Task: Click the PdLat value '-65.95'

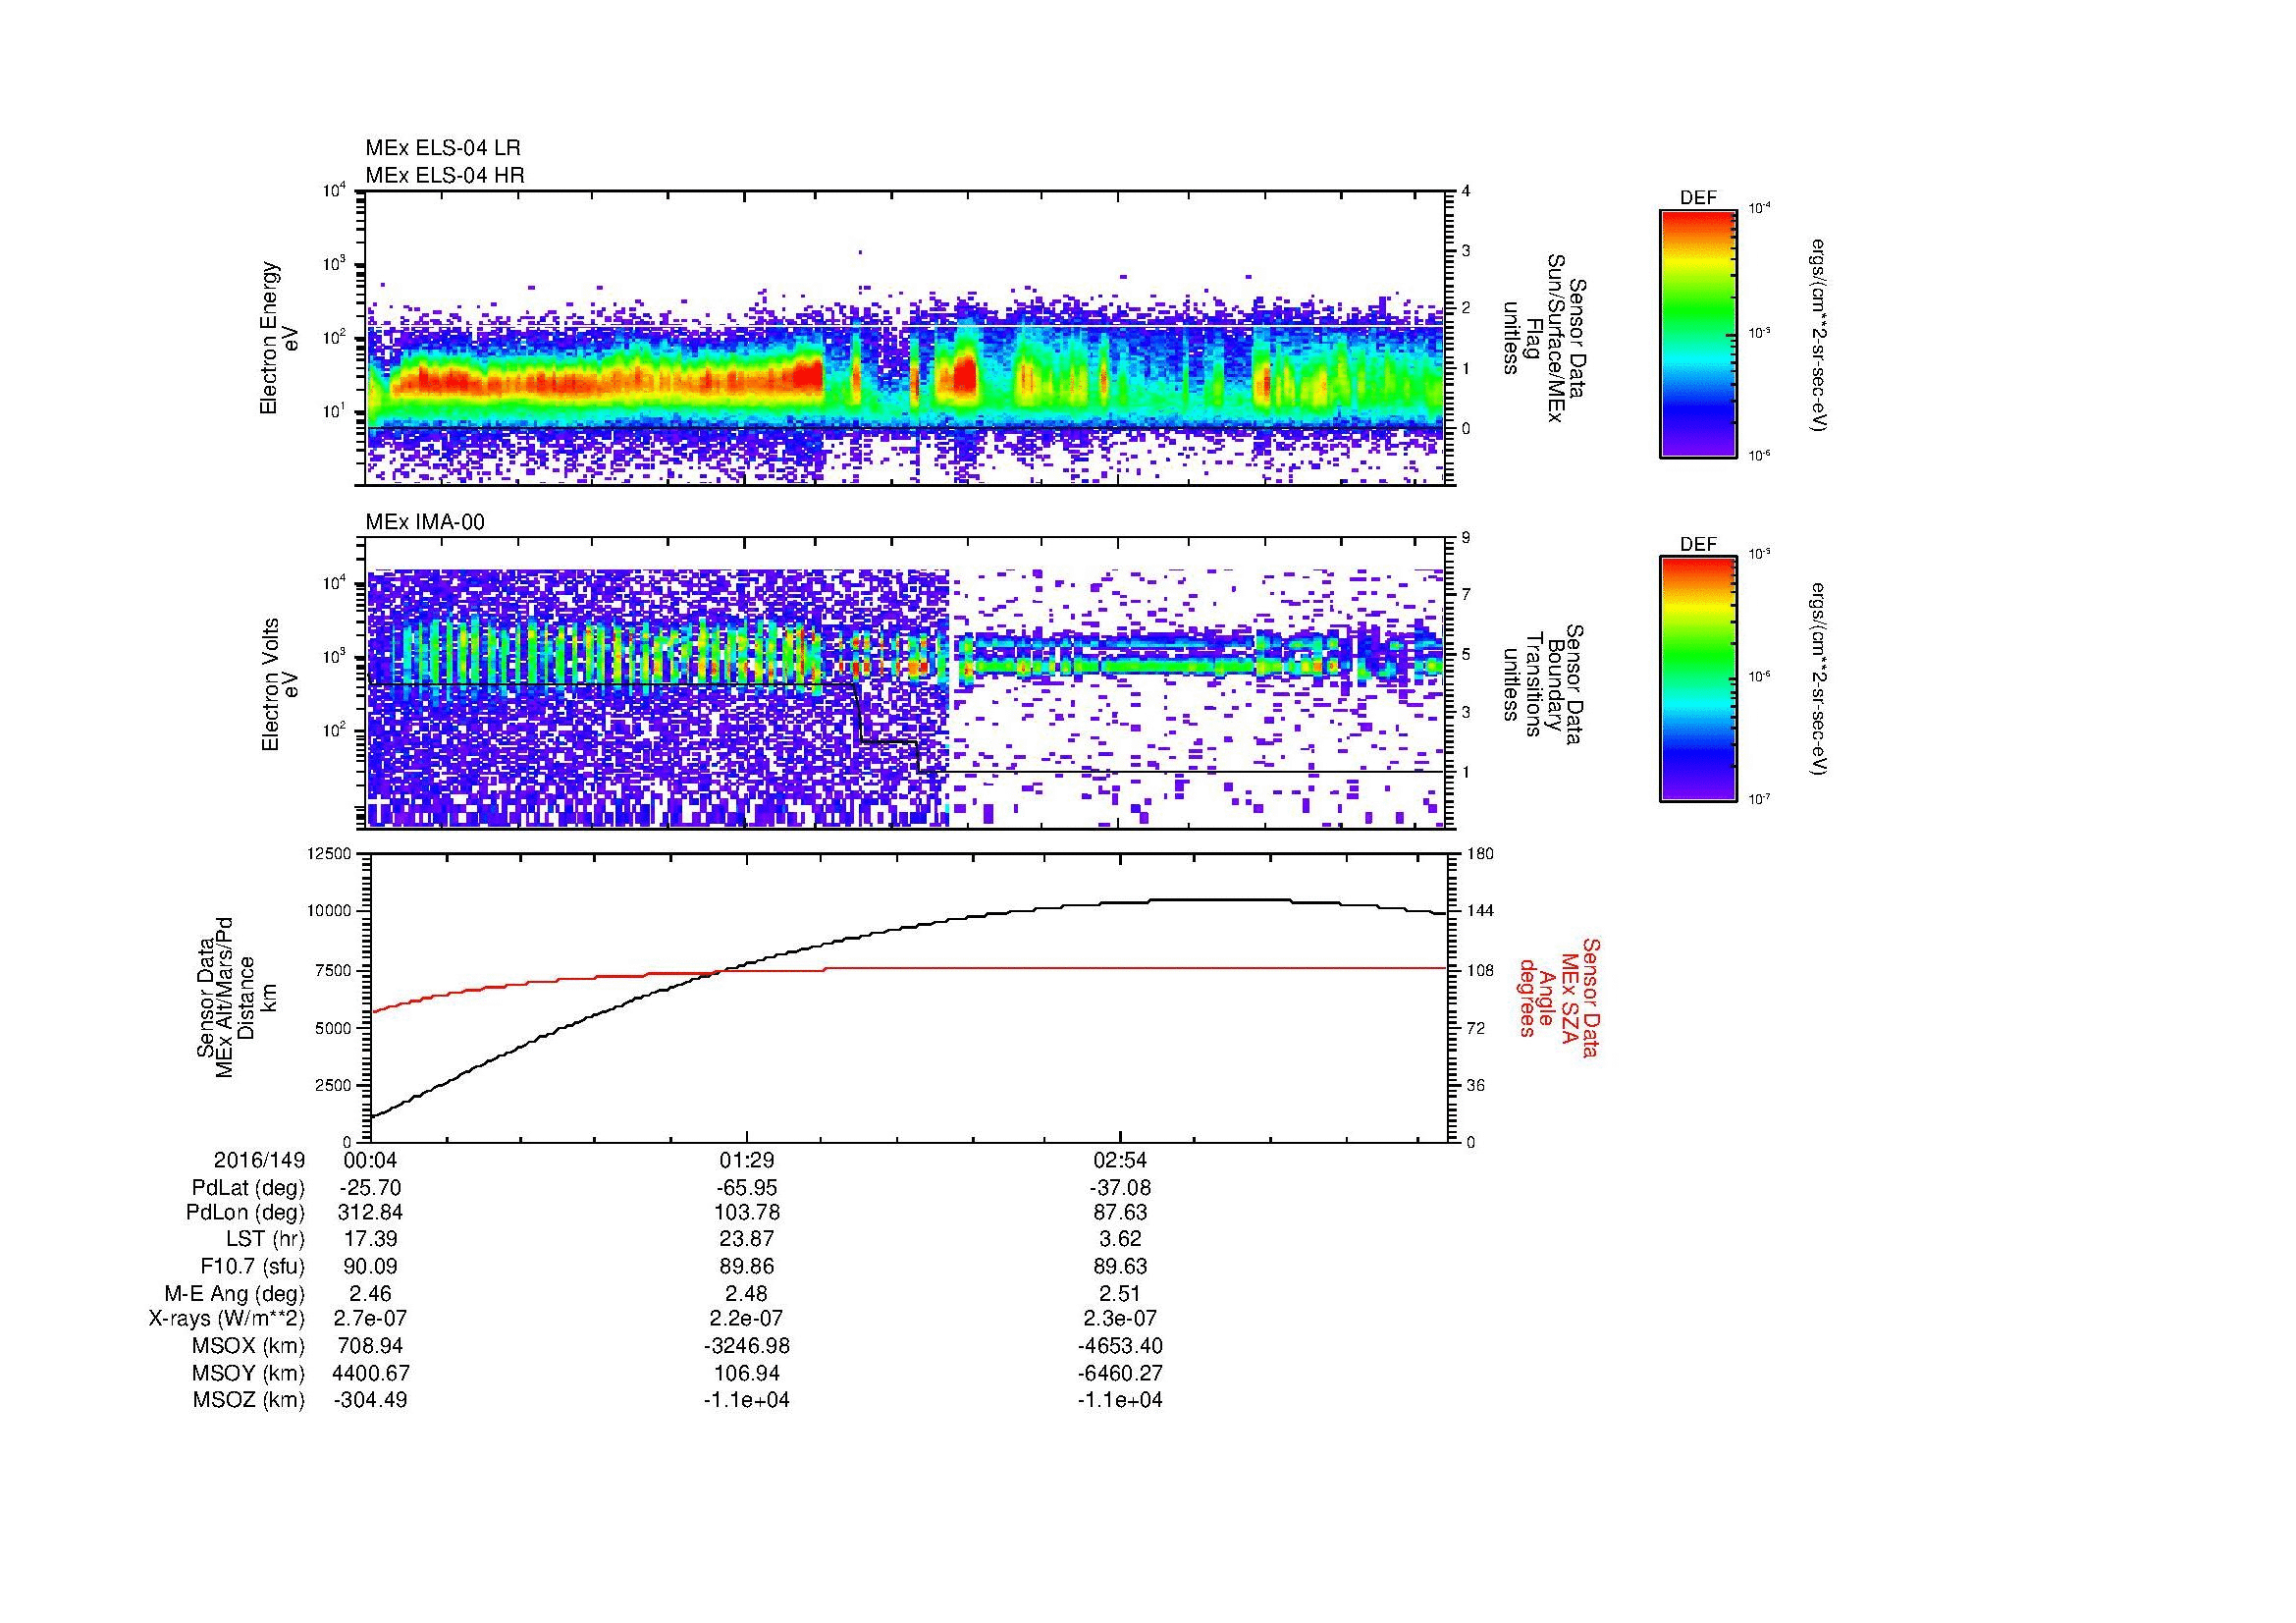Action: pos(746,1188)
